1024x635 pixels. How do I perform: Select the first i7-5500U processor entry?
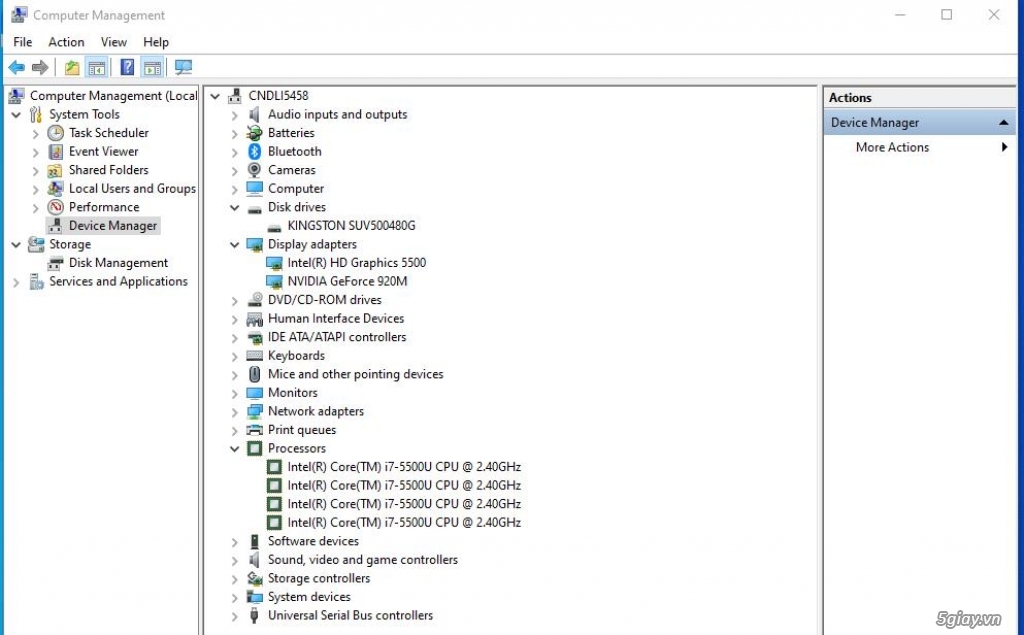tap(404, 467)
